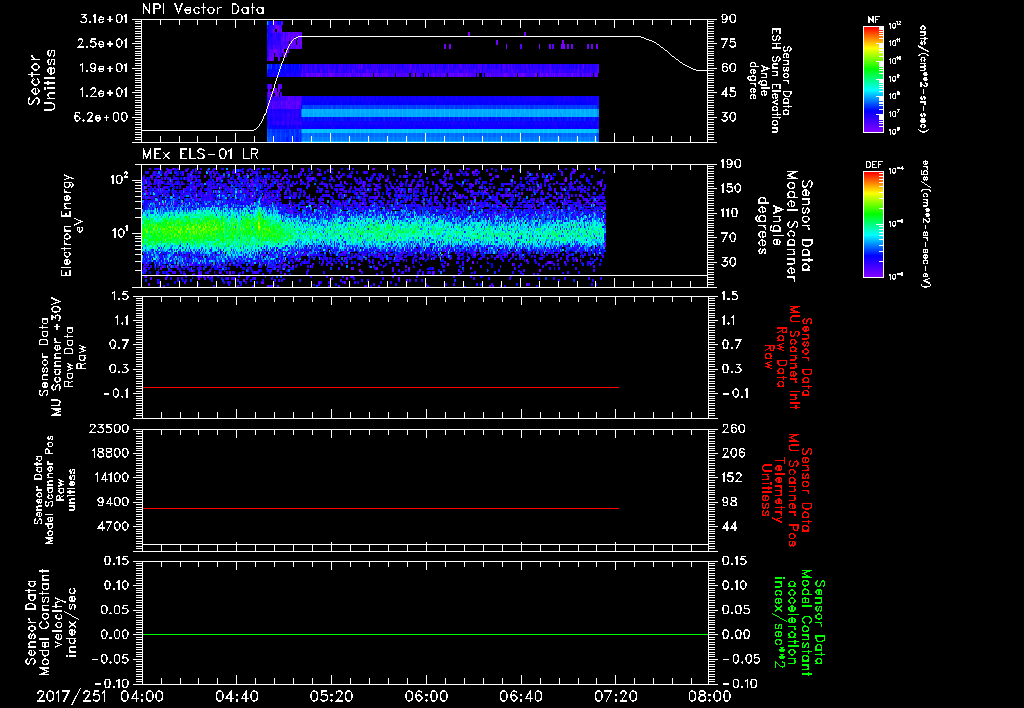Click the 23500 scanner position tick
This screenshot has width=1024, height=708.
[108, 429]
